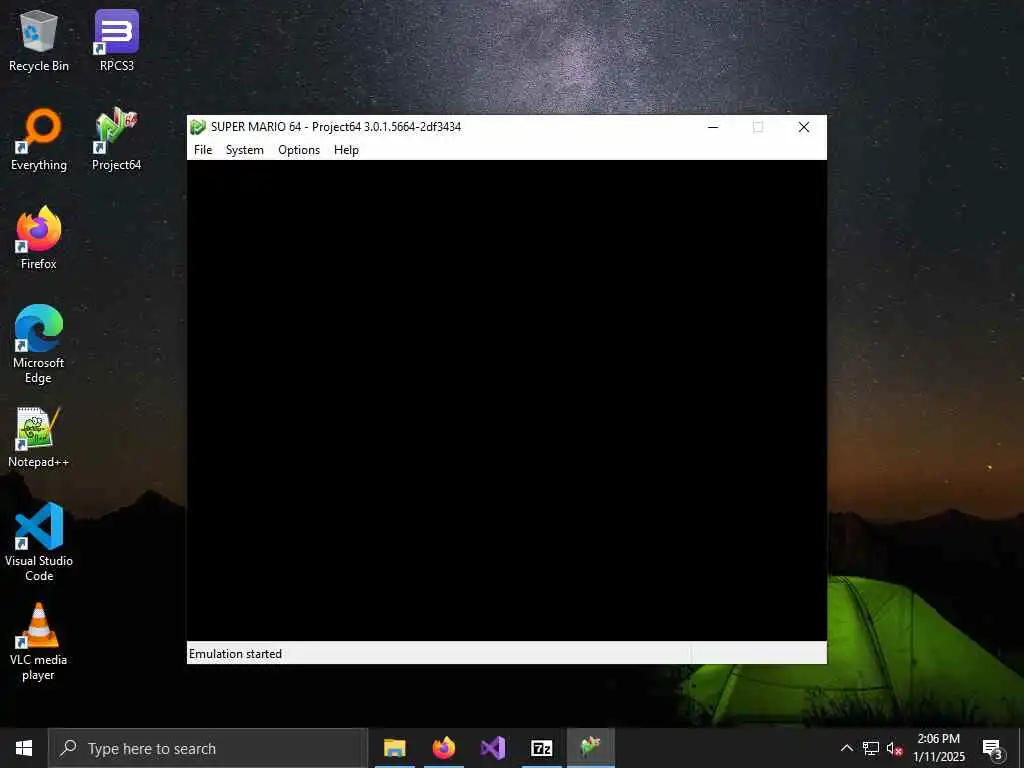This screenshot has width=1024, height=768.
Task: Open the taskbar clock and date
Action: [x=938, y=748]
